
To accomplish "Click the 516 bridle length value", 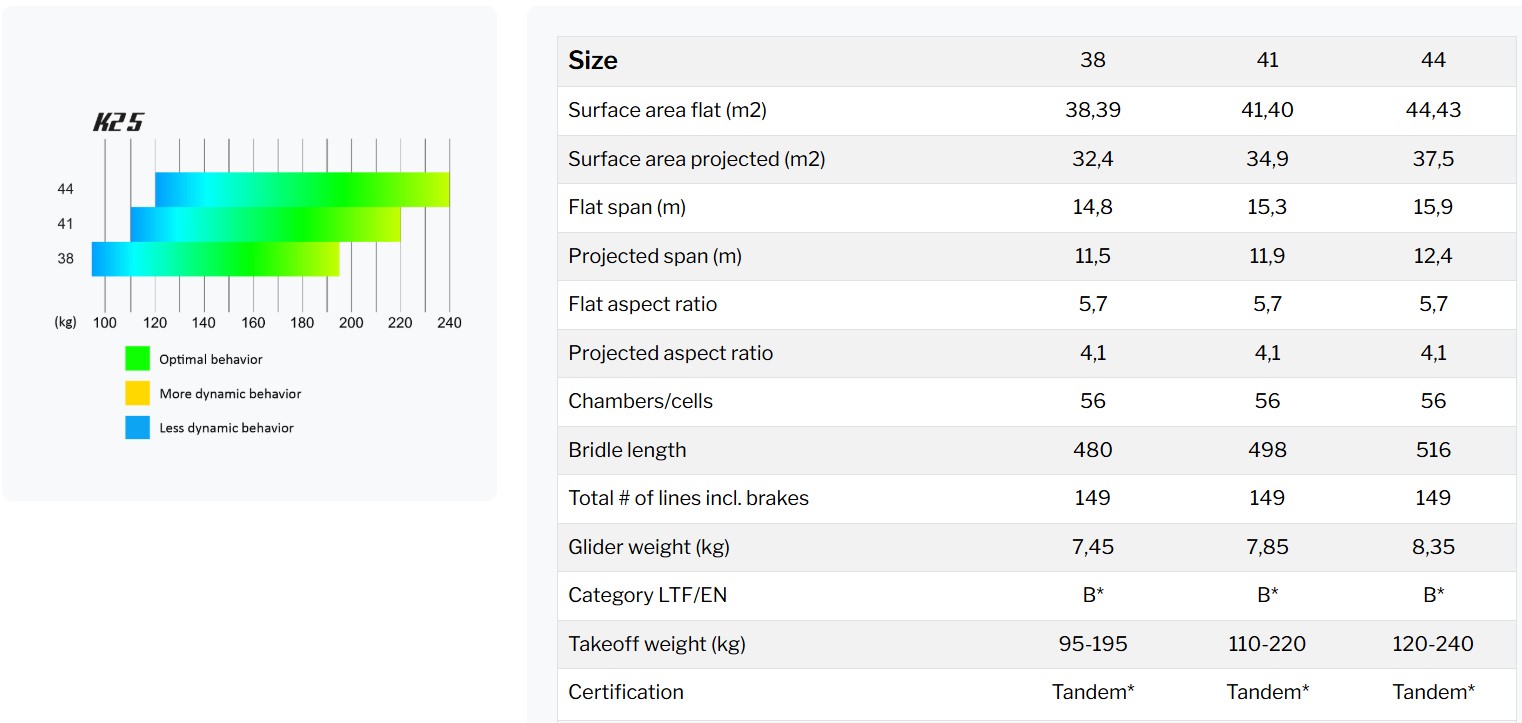I will (1433, 450).
